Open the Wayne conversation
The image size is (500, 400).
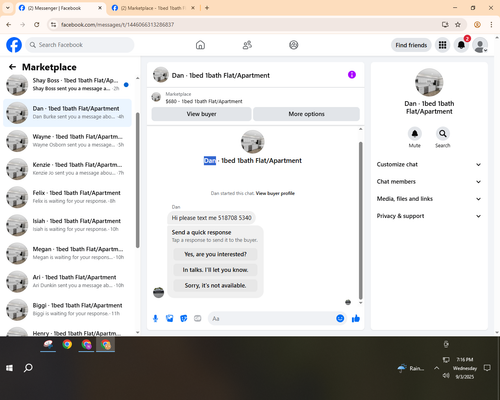click(67, 141)
